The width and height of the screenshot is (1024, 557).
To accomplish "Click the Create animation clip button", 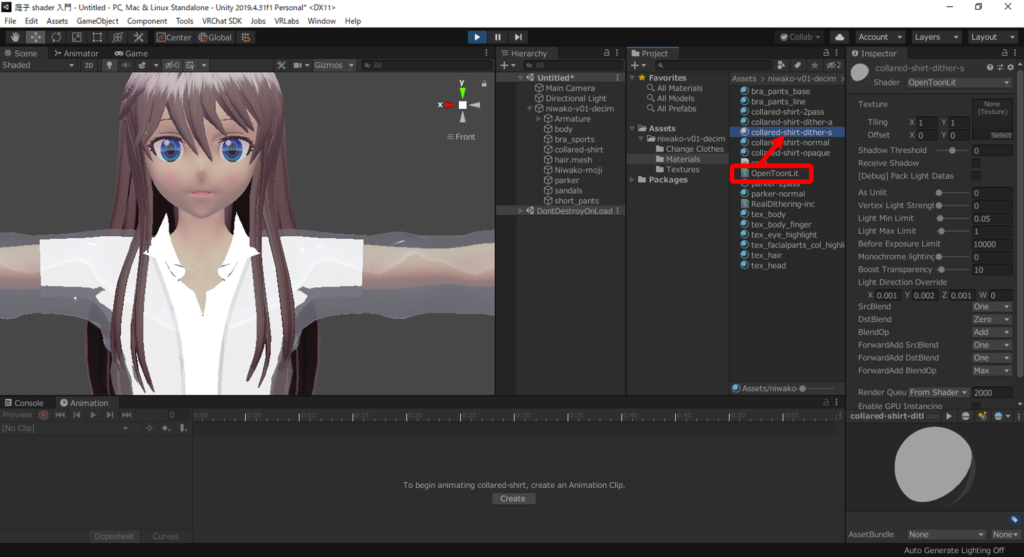I will click(x=512, y=498).
